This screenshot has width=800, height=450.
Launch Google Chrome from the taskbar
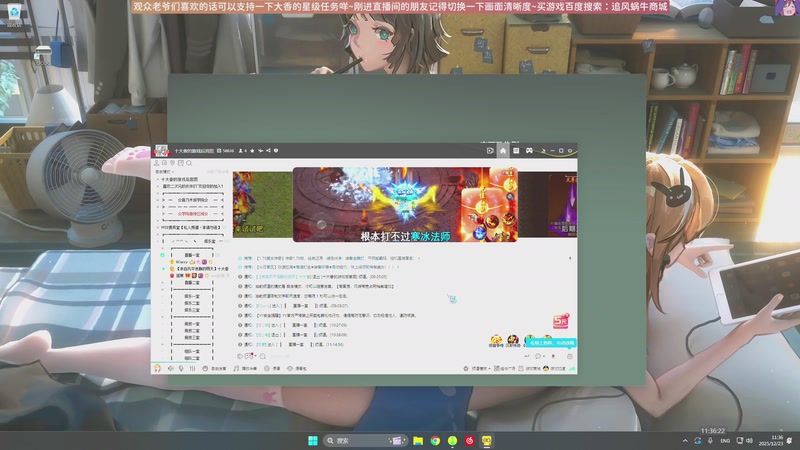(x=435, y=440)
